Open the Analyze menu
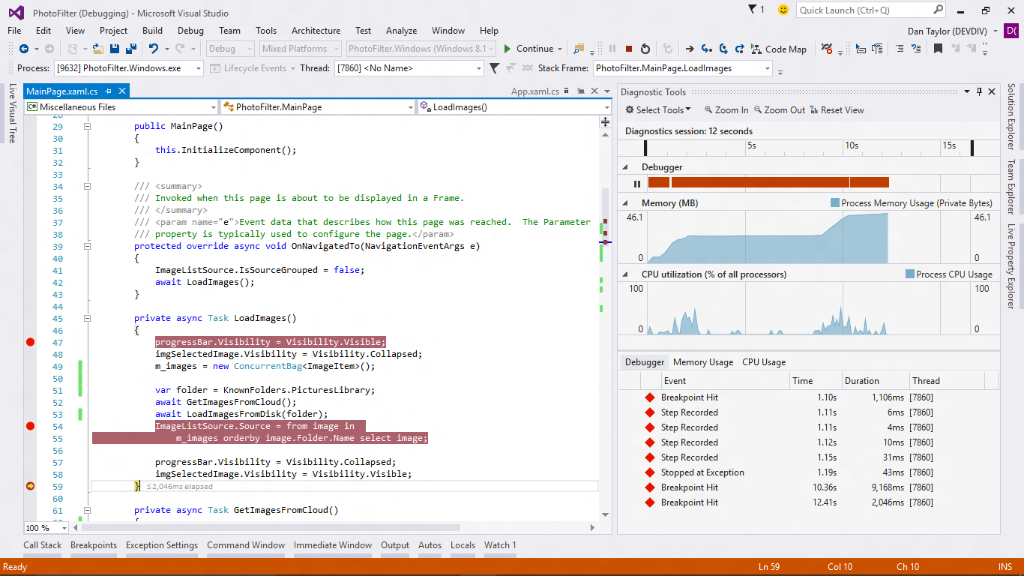This screenshot has height=576, width=1024. (401, 31)
